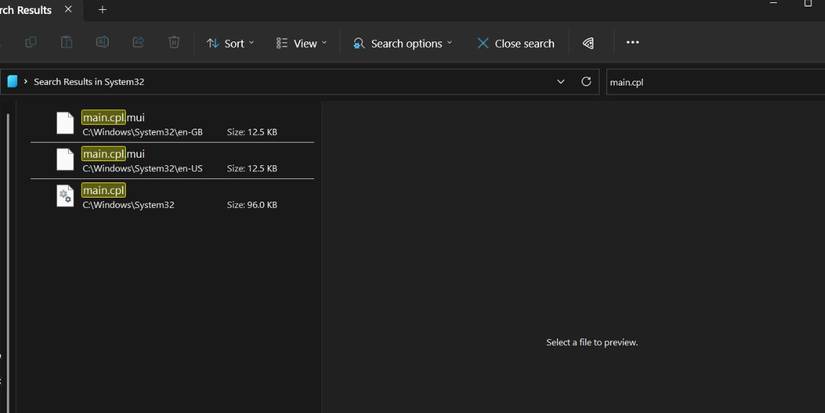Open the See more three-dots menu
825x413 pixels.
click(632, 42)
